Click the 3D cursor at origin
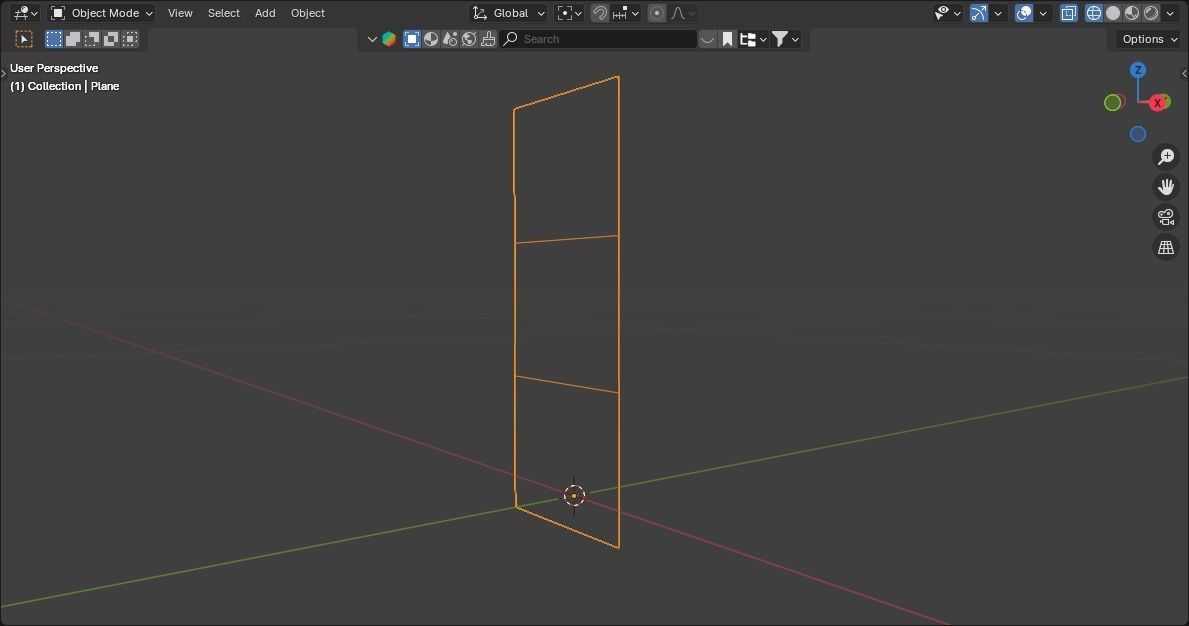1189x626 pixels. tap(574, 496)
